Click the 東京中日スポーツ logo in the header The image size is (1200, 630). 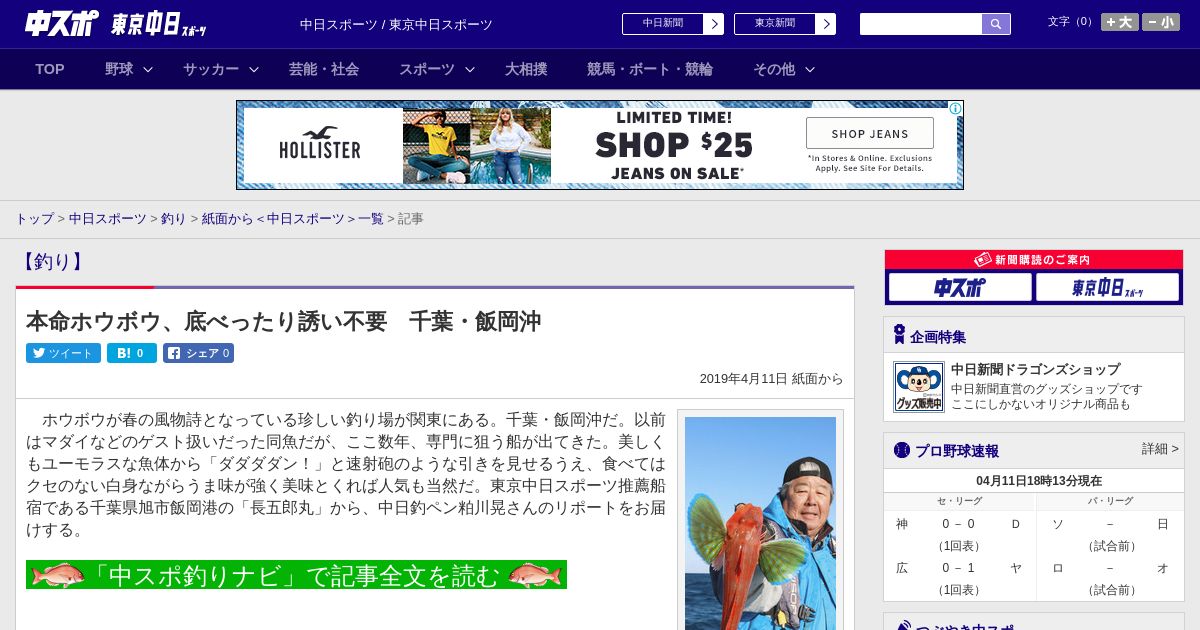(159, 24)
